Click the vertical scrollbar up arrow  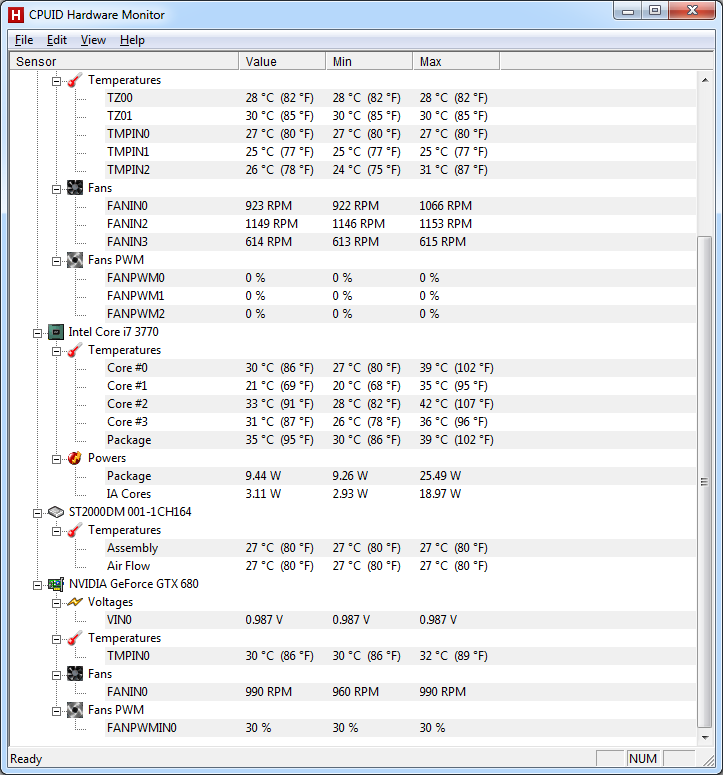coord(705,80)
